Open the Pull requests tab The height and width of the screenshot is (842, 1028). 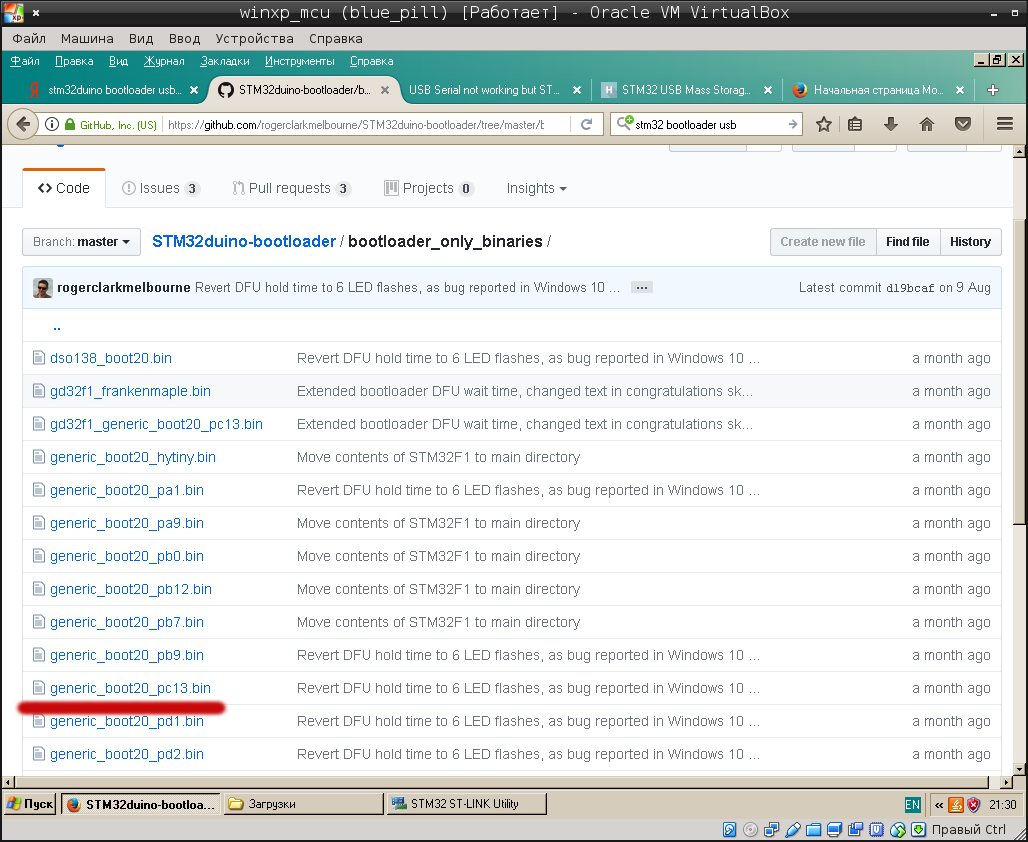(292, 188)
